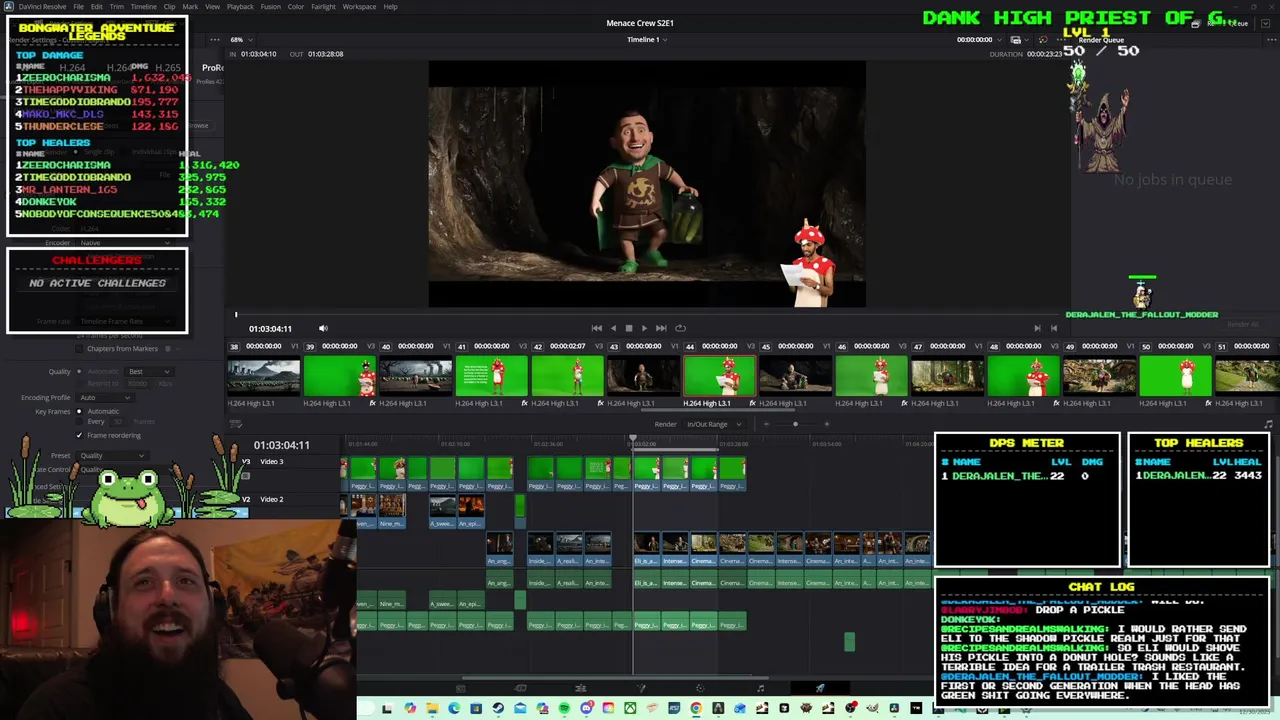
Task: Jump to last frame in viewer transport
Action: [x=661, y=328]
